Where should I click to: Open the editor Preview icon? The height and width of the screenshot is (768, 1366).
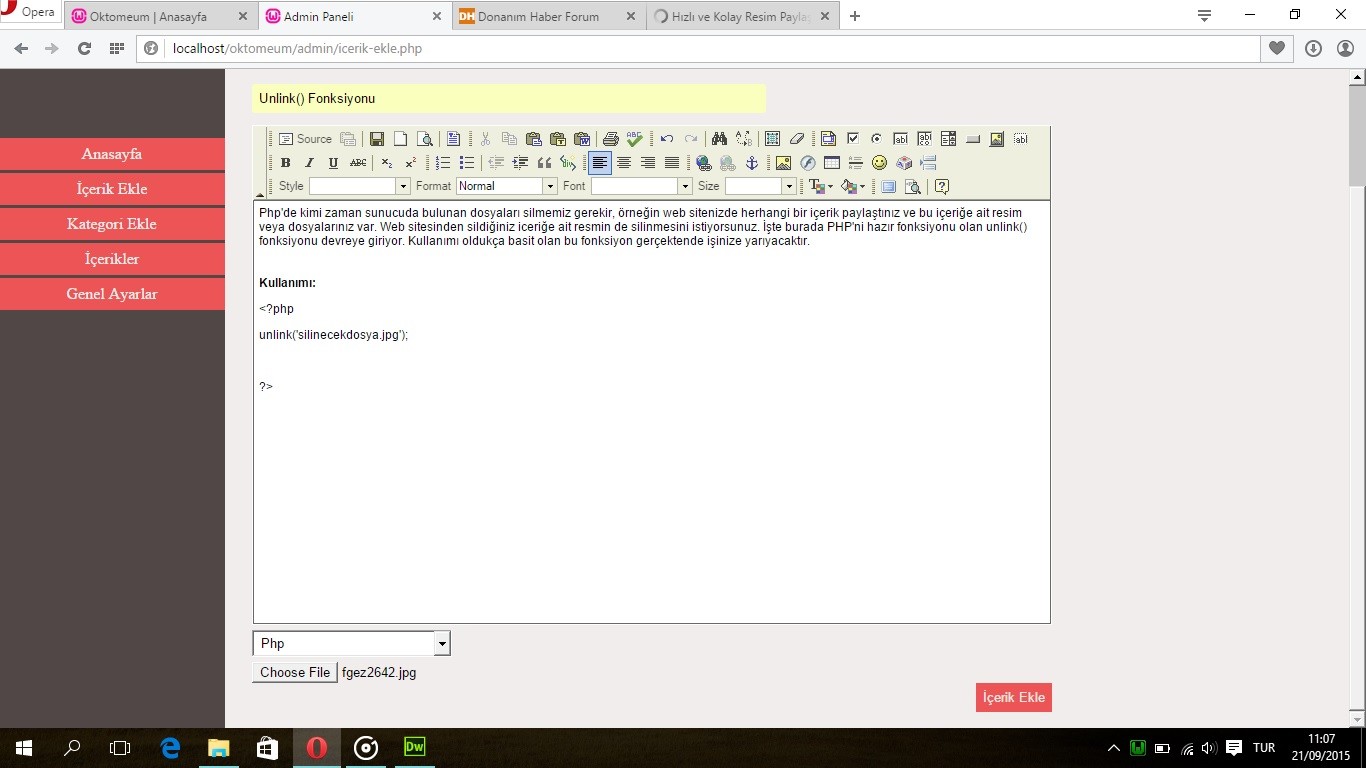point(425,139)
